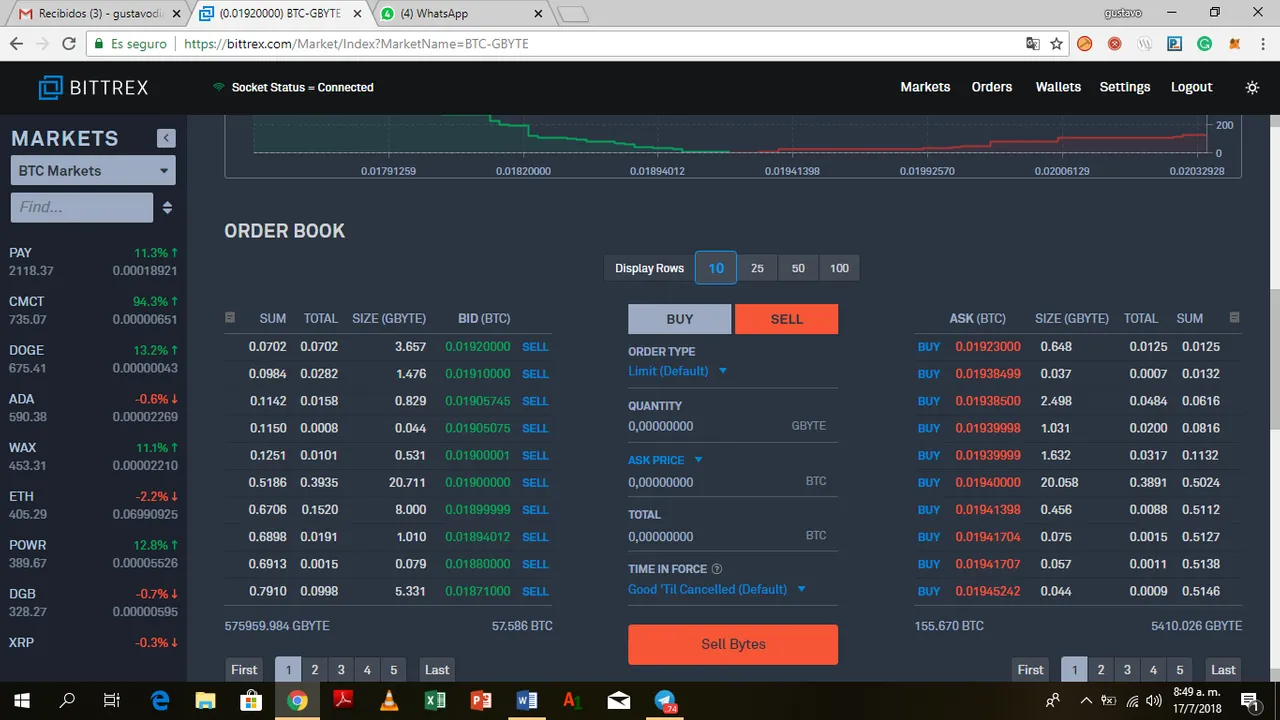Click the ask table column menu icon
Viewport: 1280px width, 720px height.
[1234, 318]
